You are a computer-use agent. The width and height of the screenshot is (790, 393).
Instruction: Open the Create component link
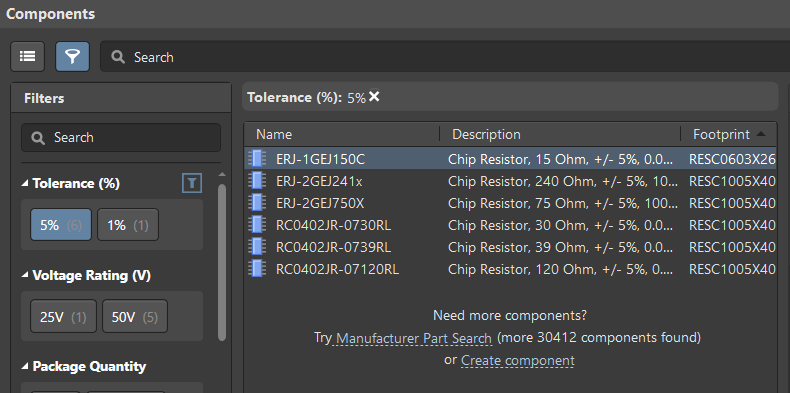[517, 360]
